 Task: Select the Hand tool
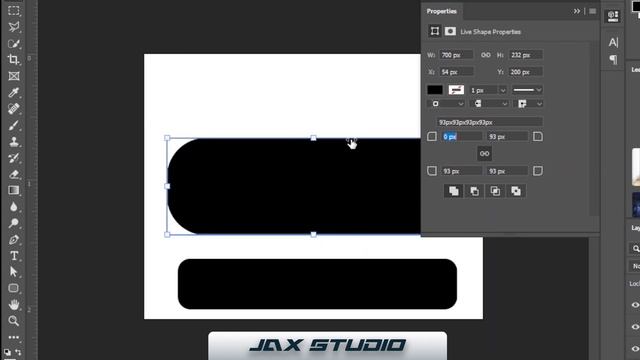pos(13,304)
